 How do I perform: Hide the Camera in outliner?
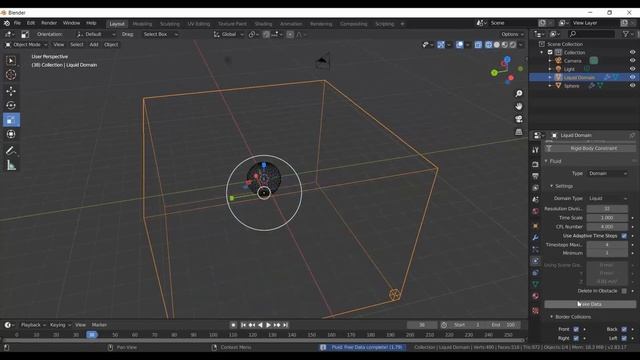click(x=632, y=60)
